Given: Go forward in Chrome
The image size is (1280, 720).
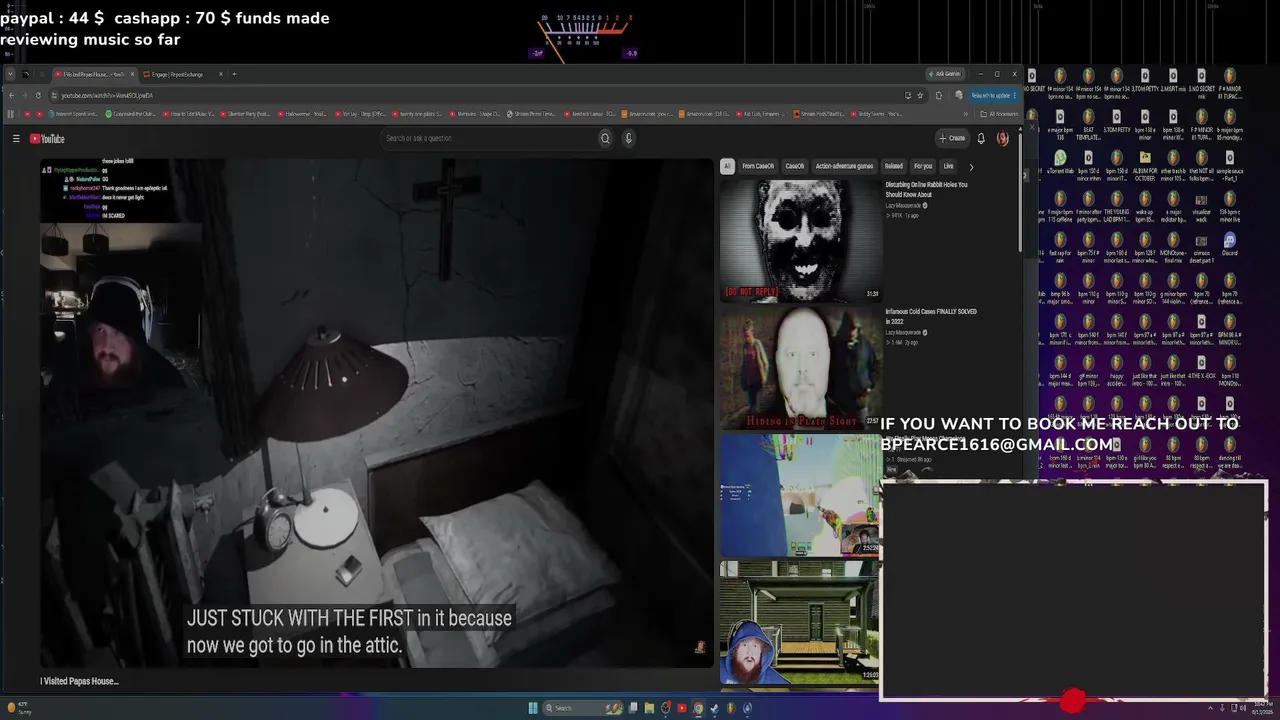Looking at the screenshot, I should [24, 95].
